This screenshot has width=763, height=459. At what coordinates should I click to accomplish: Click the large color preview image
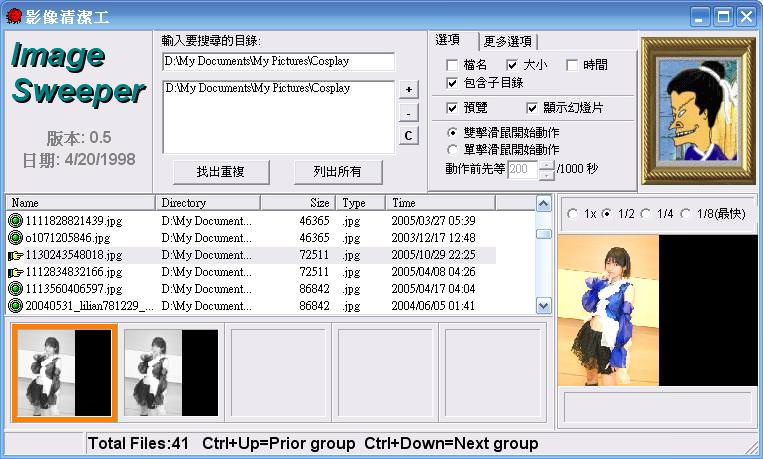click(658, 311)
